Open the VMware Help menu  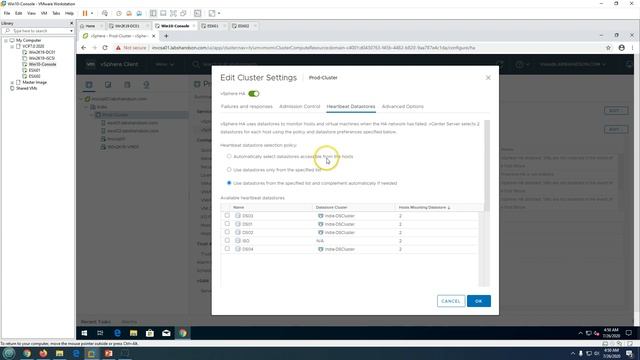[69, 13]
